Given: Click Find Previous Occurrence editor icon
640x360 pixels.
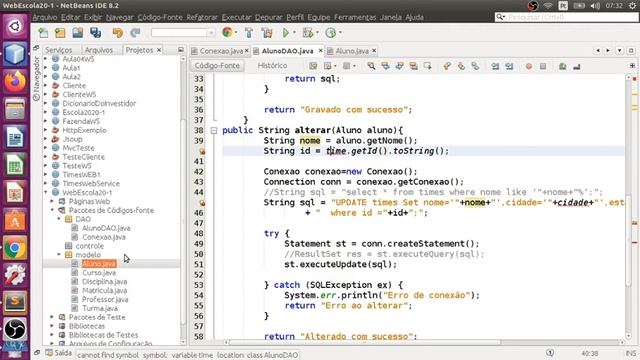Looking at the screenshot, I should 385,66.
